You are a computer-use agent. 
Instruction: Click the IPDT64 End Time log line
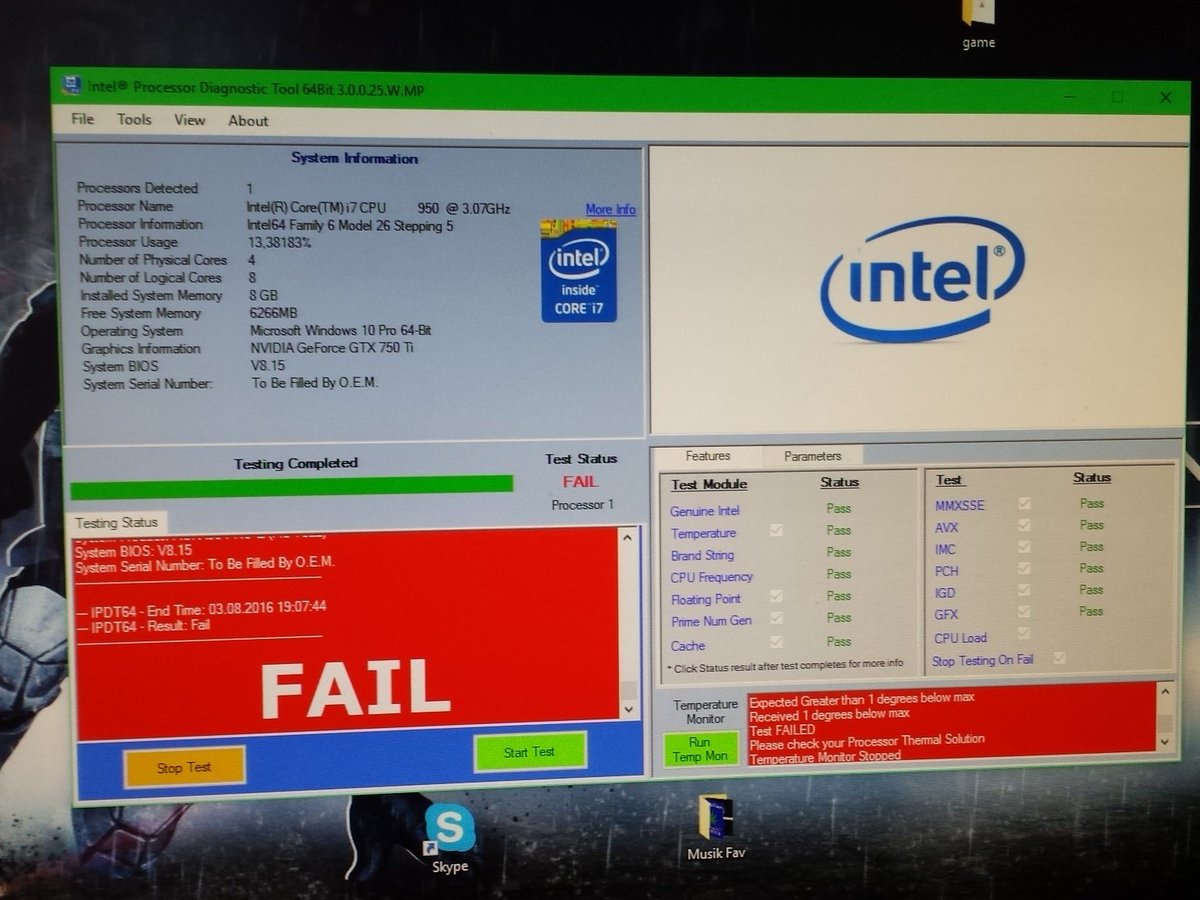click(201, 607)
